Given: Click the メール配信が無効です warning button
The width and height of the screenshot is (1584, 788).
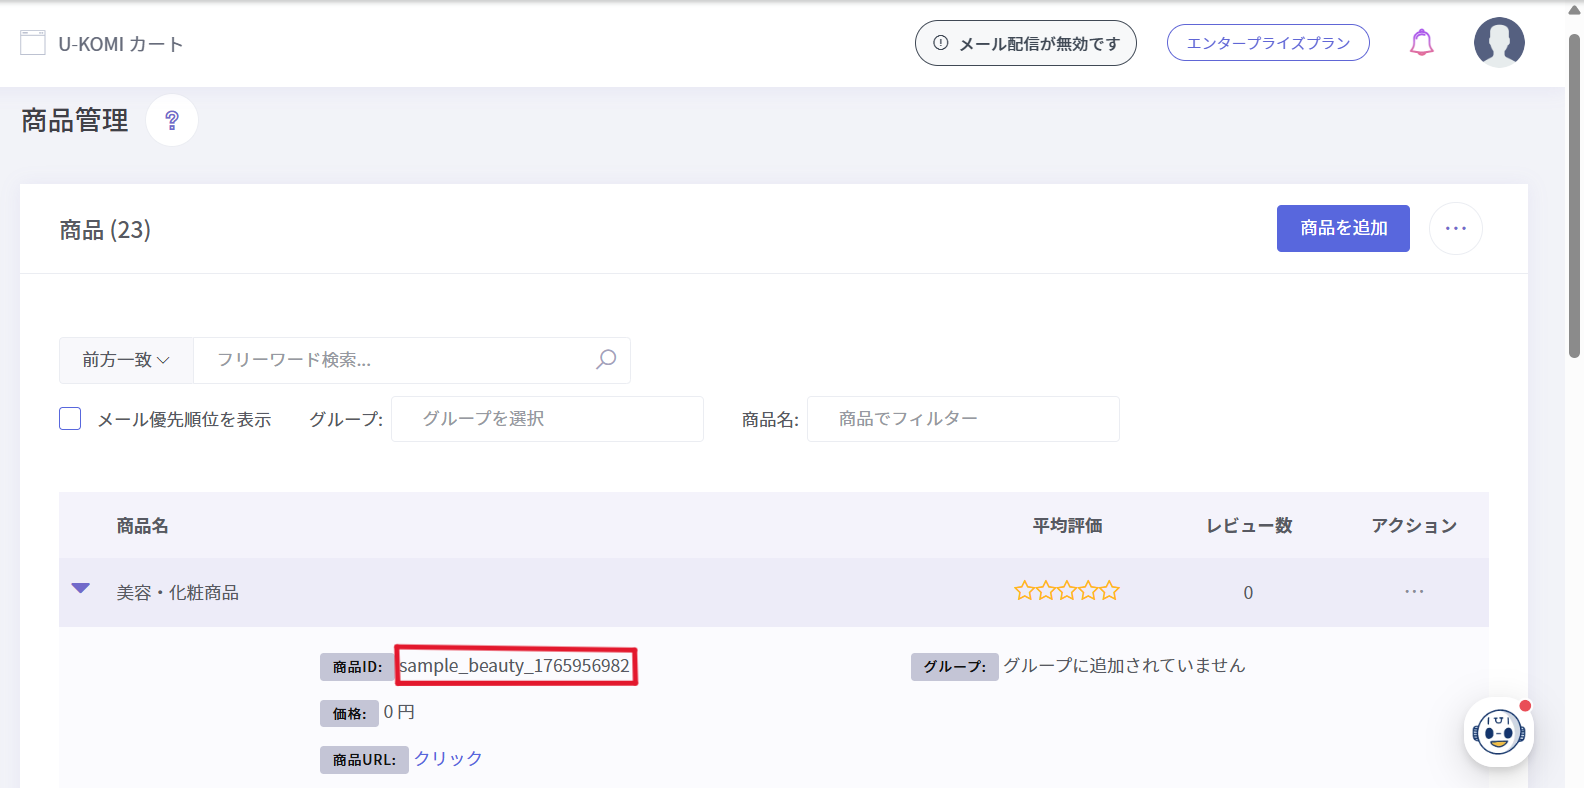Looking at the screenshot, I should point(1025,43).
